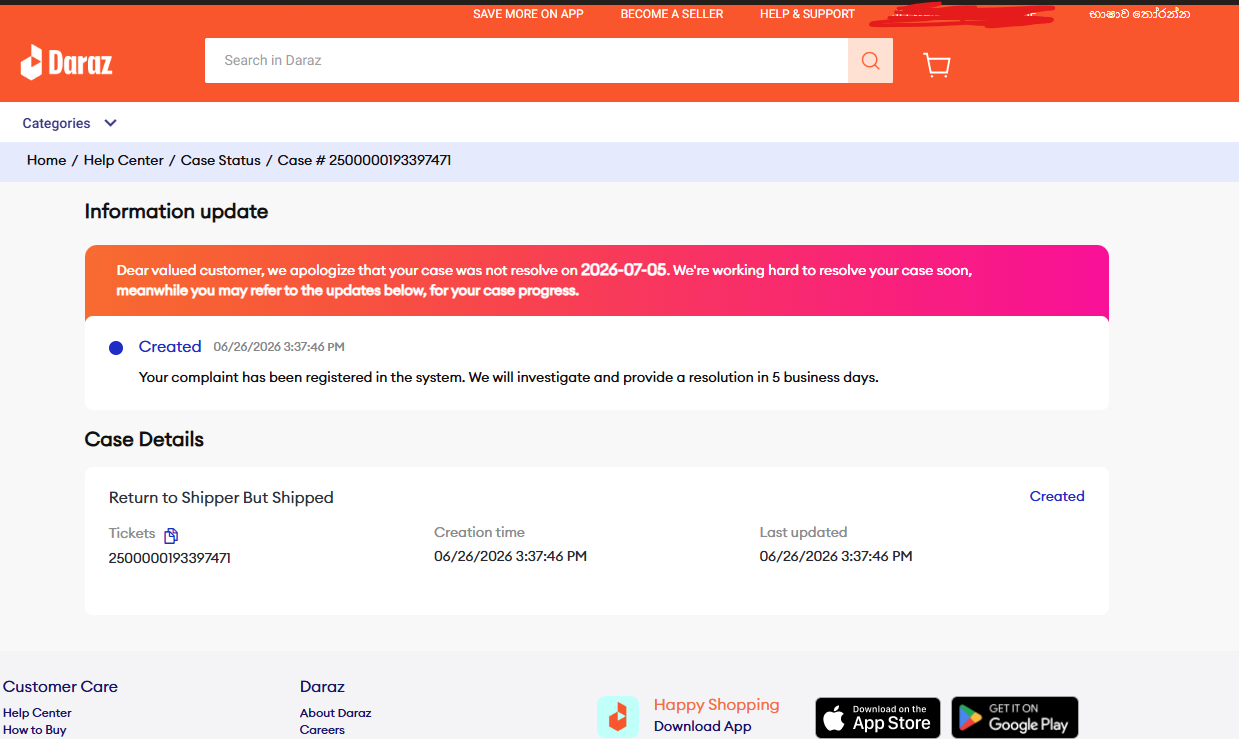
Task: Open the Categories menu label
Action: coord(57,123)
